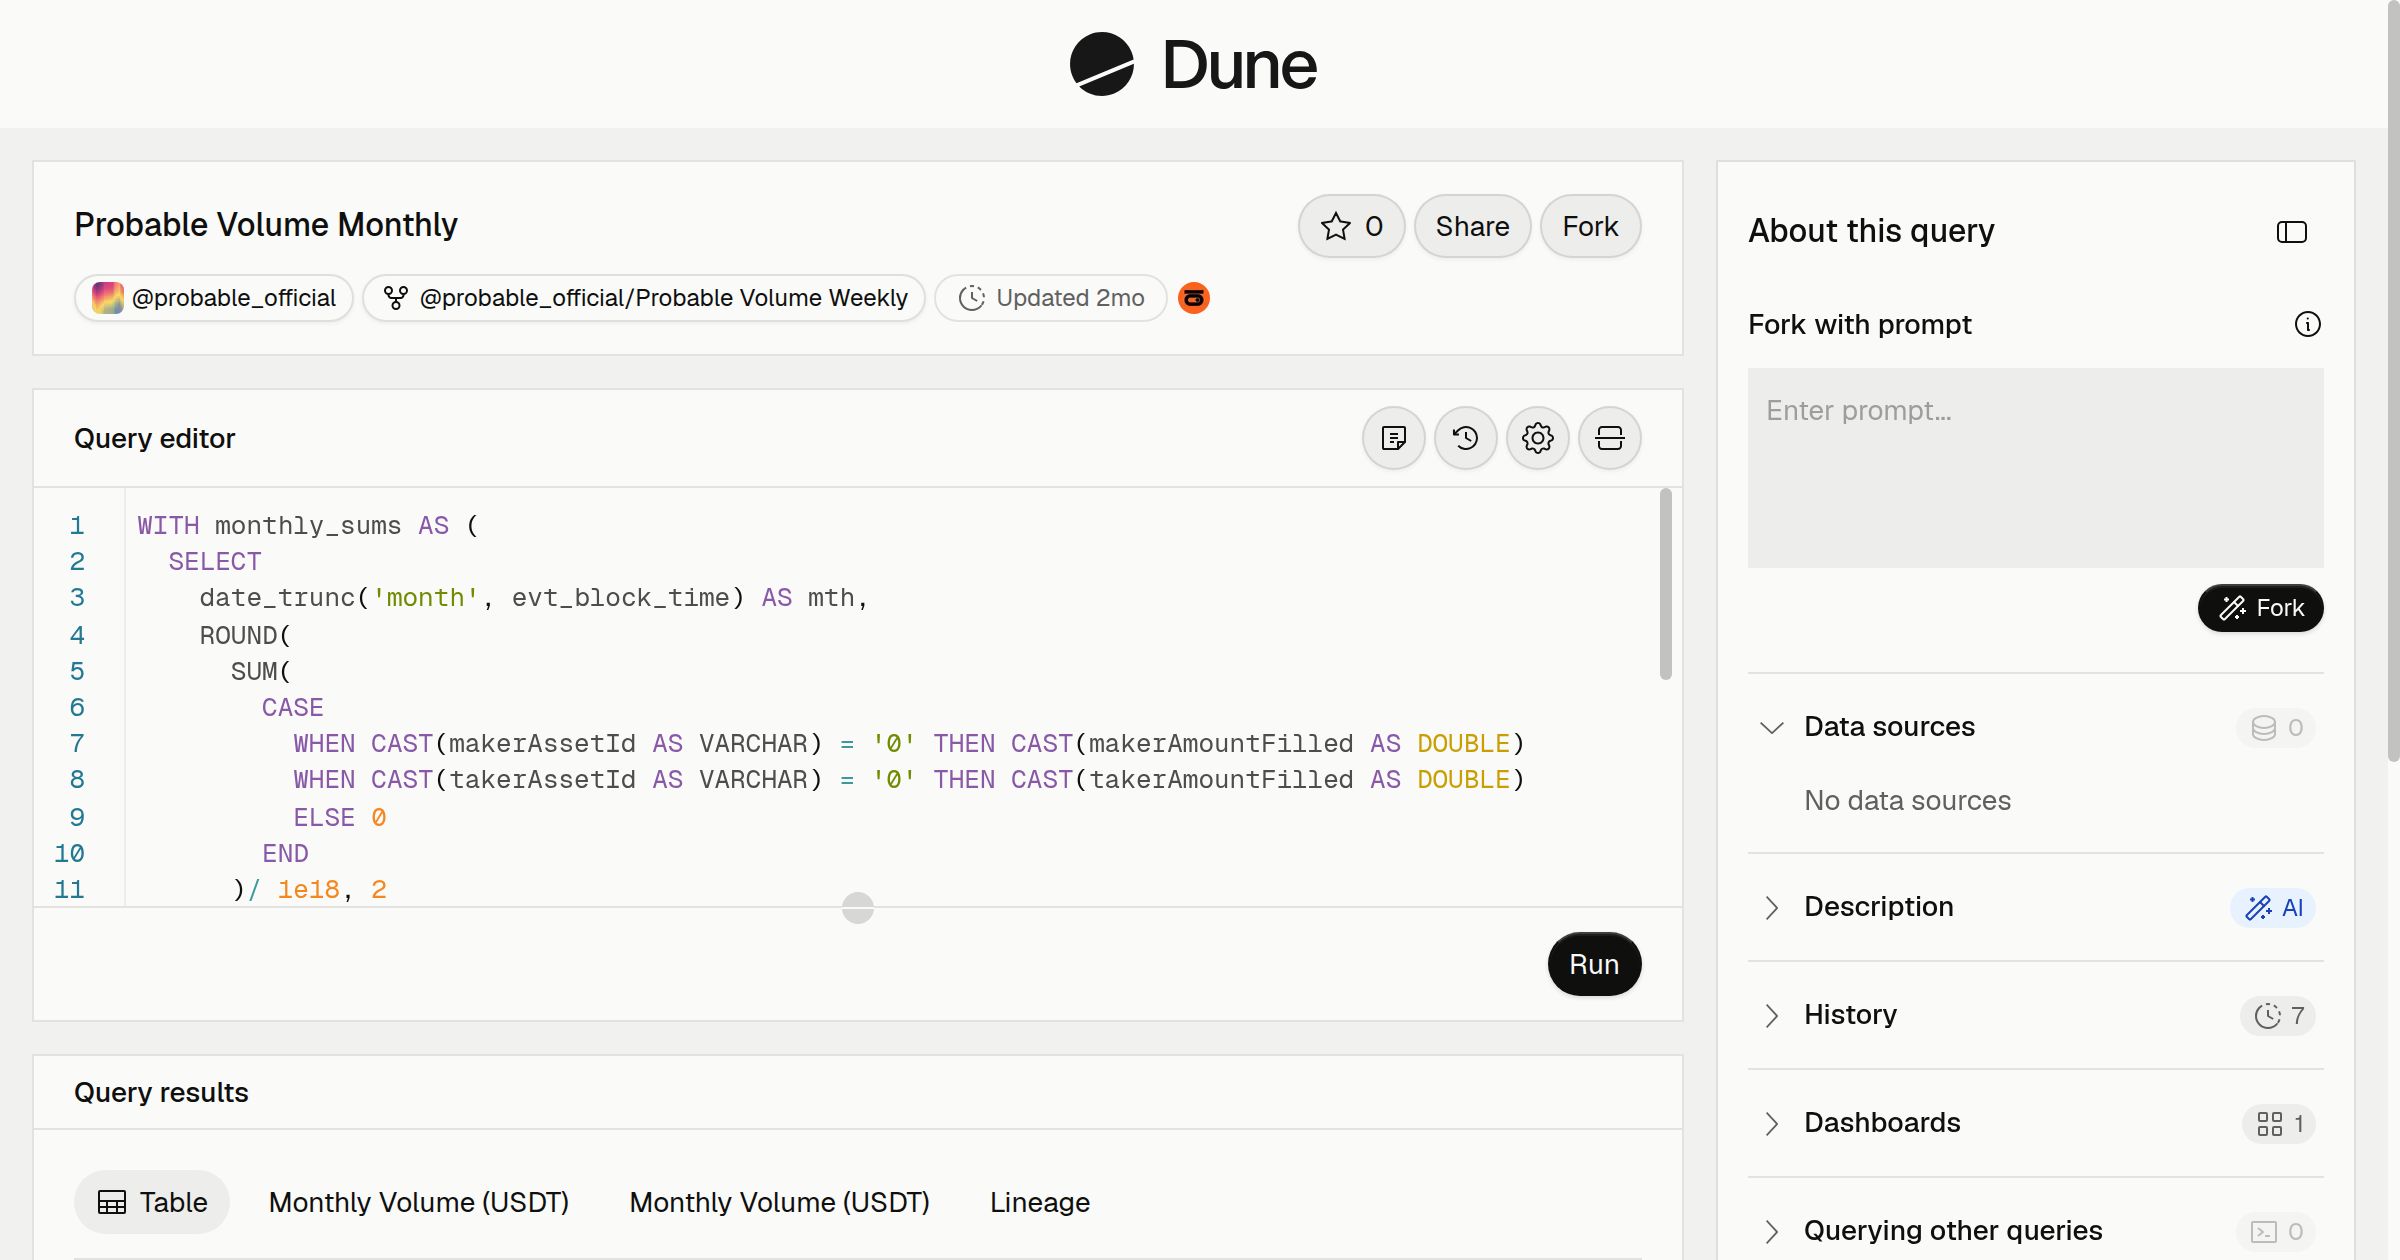Star the Probable Volume Monthly query

click(1352, 226)
